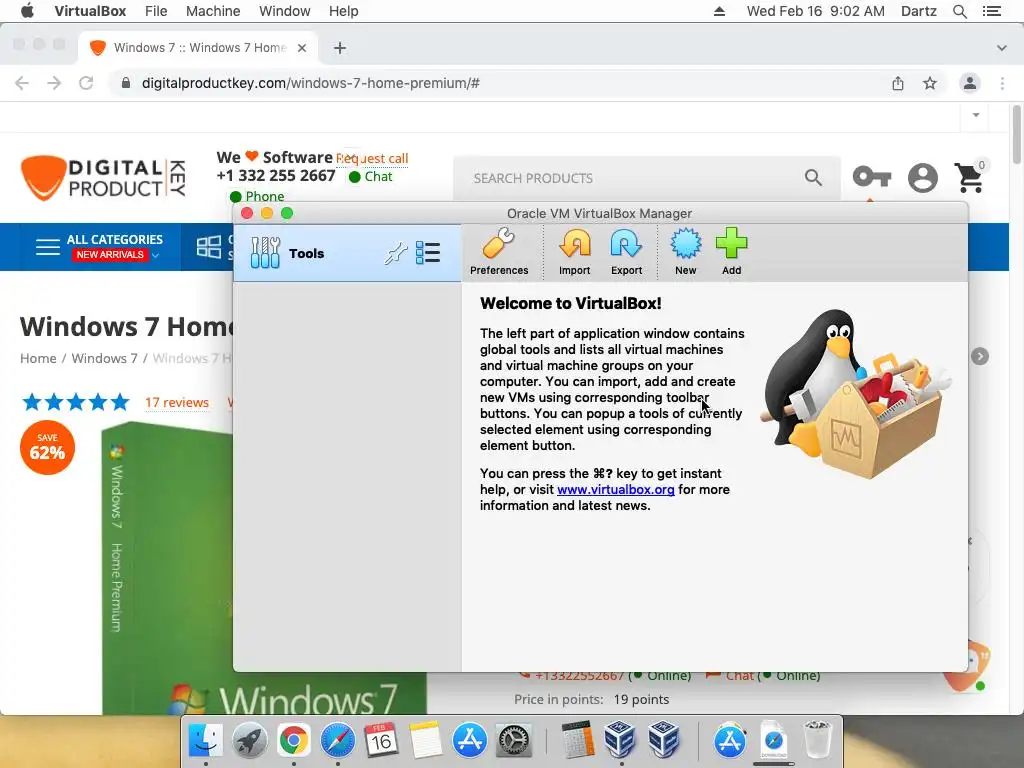Image resolution: width=1024 pixels, height=768 pixels.
Task: Open Safari from the Dock
Action: (x=337, y=741)
